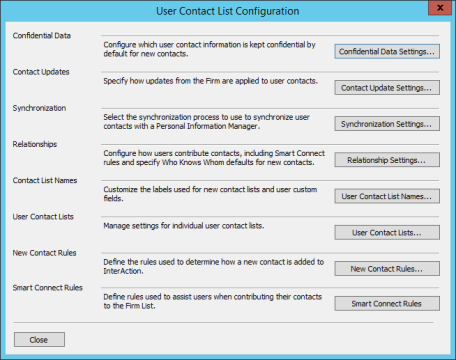Open Relationship Settings
456x360 pixels.
pos(387,160)
